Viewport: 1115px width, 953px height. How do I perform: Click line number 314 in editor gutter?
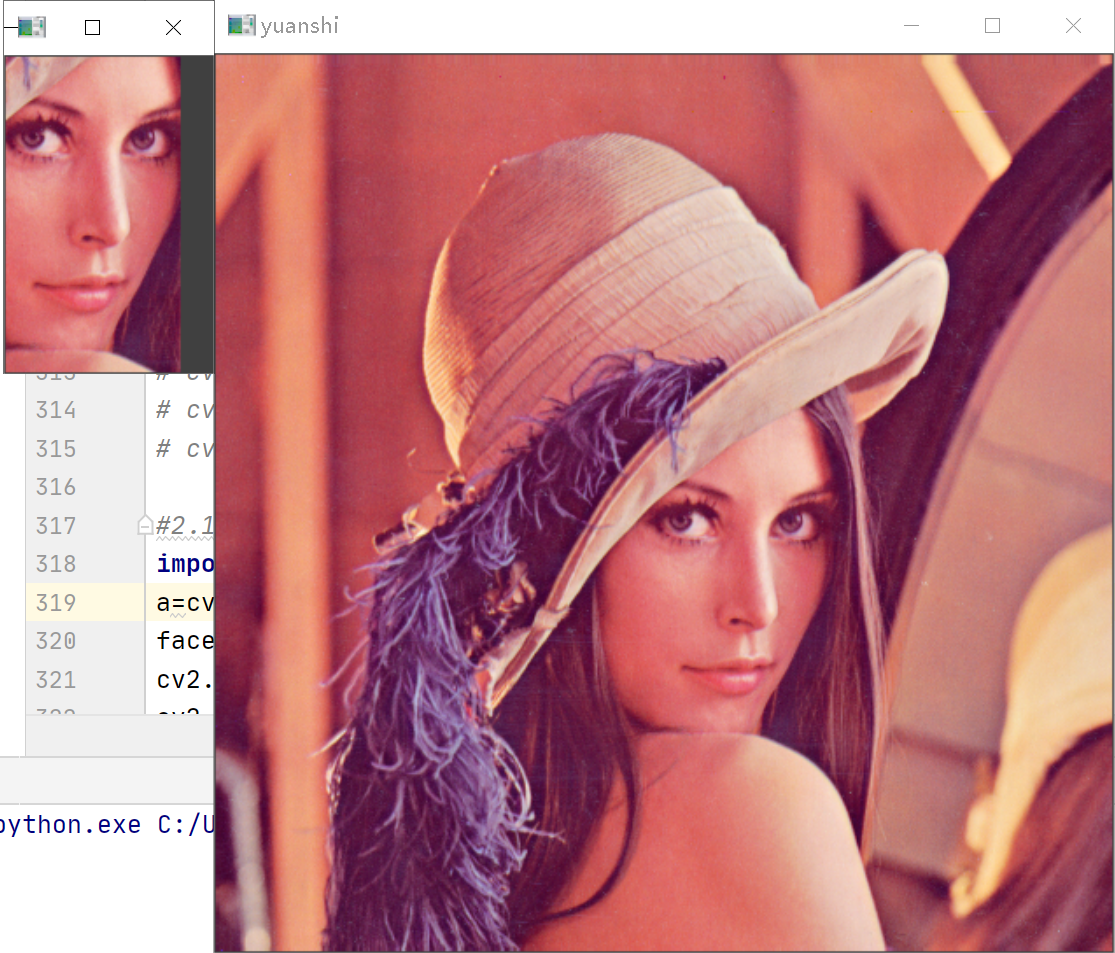pos(56,410)
